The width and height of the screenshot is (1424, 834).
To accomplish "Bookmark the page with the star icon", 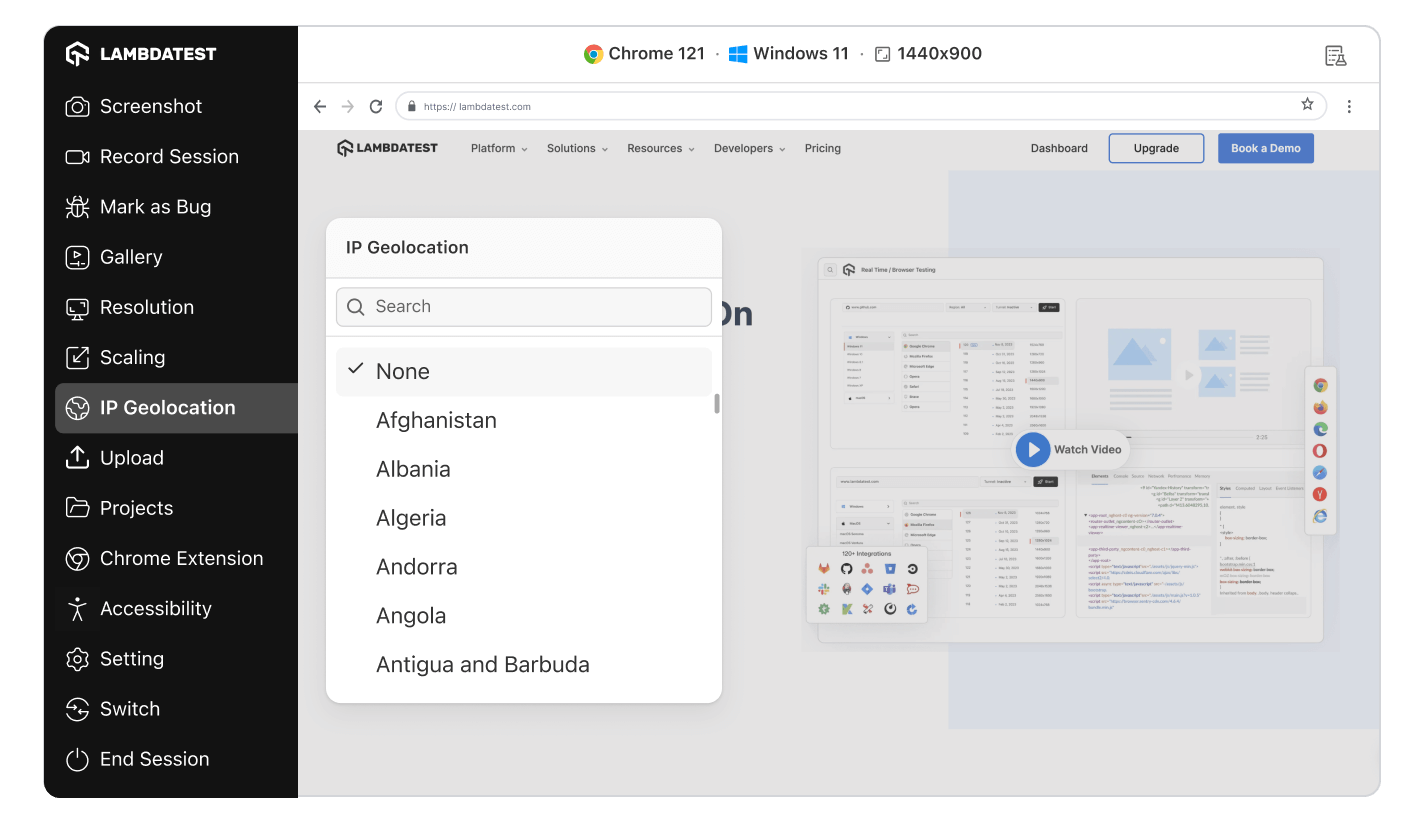I will tap(1307, 105).
